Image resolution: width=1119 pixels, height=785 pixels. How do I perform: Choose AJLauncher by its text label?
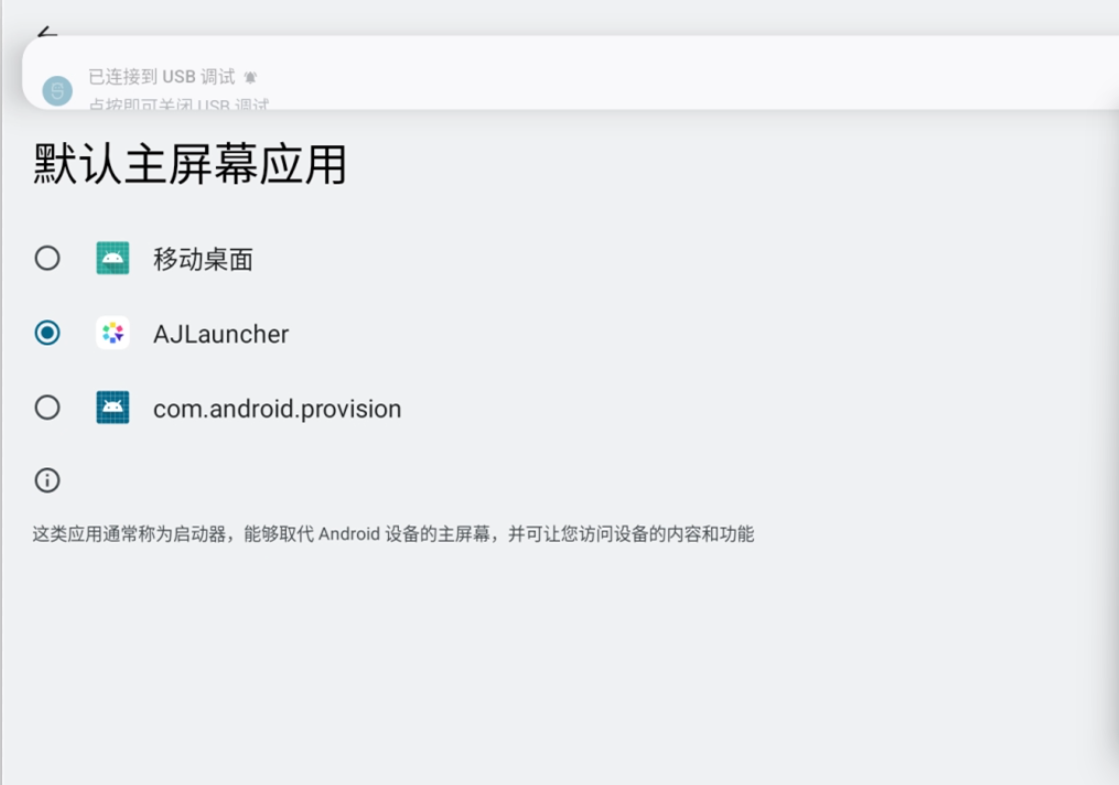pyautogui.click(x=221, y=334)
